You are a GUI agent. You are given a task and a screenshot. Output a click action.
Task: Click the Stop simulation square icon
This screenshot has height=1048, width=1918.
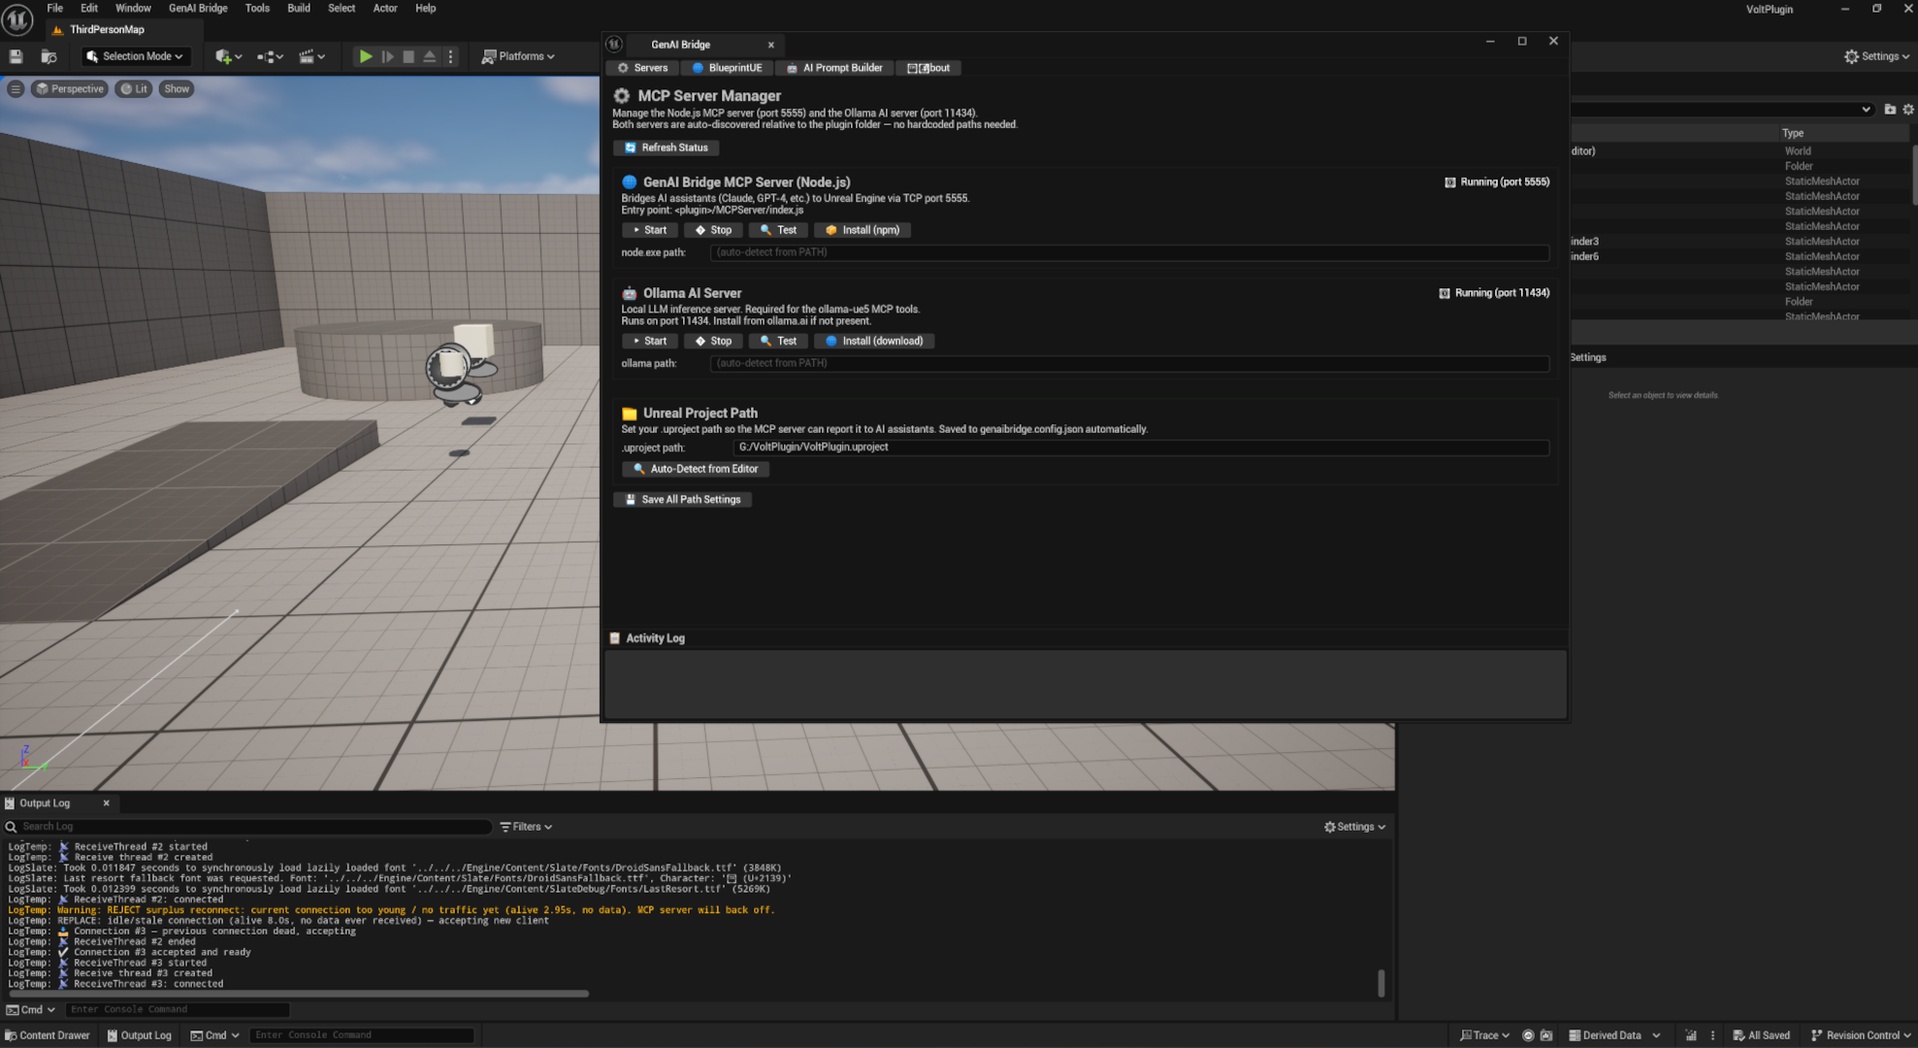click(x=408, y=57)
